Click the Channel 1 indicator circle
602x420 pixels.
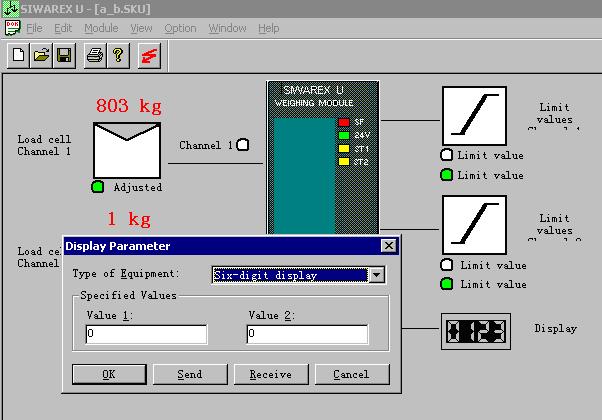243,145
